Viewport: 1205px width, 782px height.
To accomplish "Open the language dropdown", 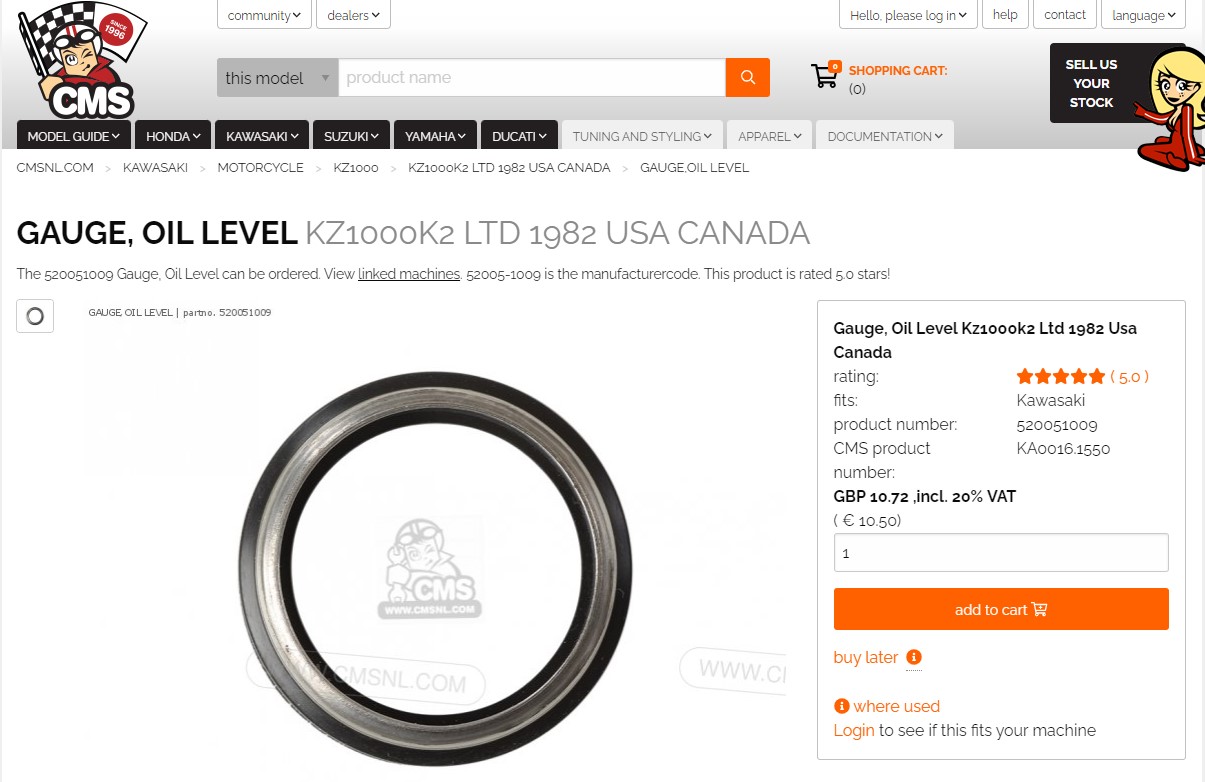I will [x=1144, y=15].
